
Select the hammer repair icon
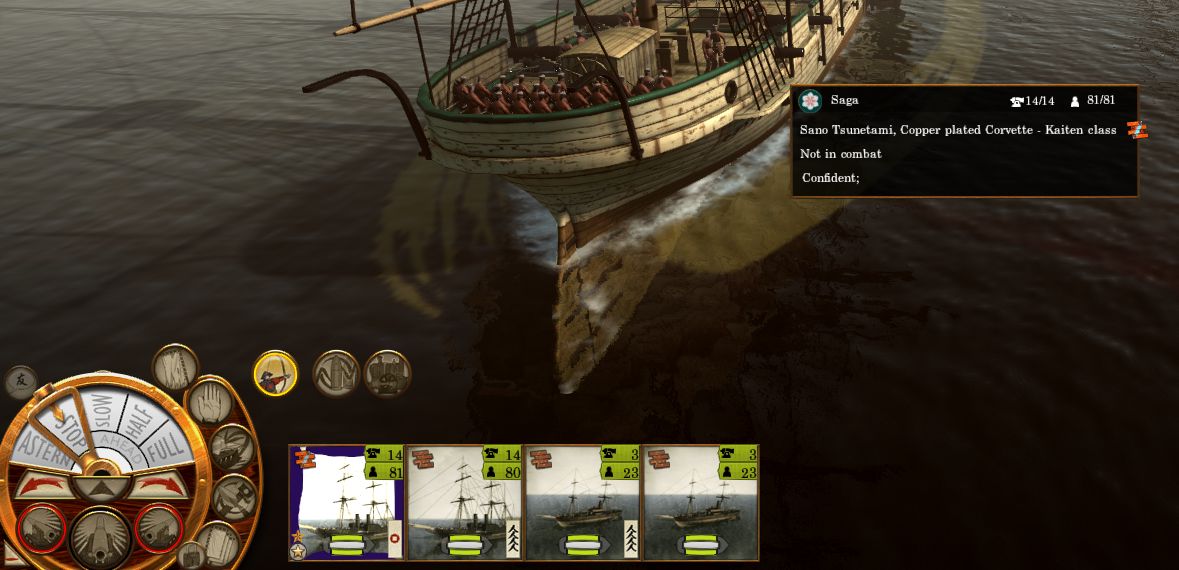[x=234, y=497]
